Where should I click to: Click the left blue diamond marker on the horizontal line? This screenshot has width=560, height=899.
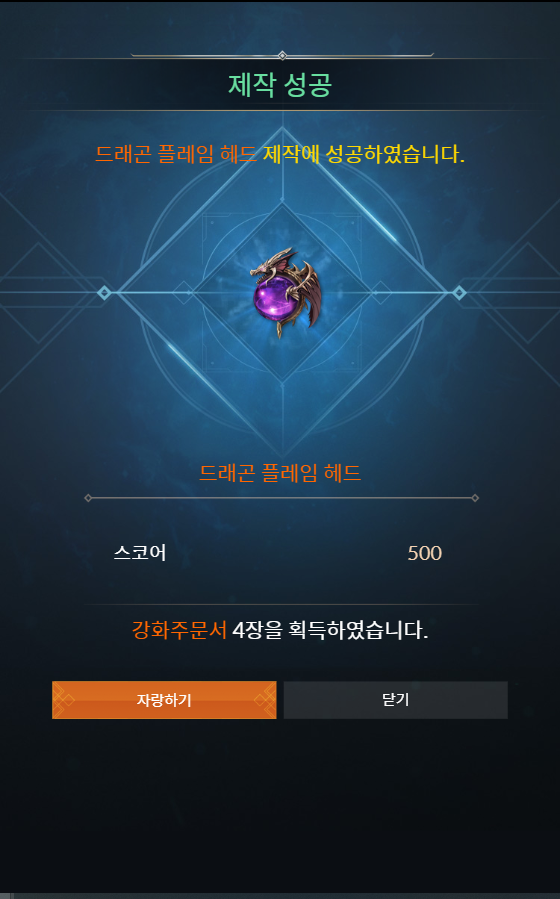tap(104, 293)
